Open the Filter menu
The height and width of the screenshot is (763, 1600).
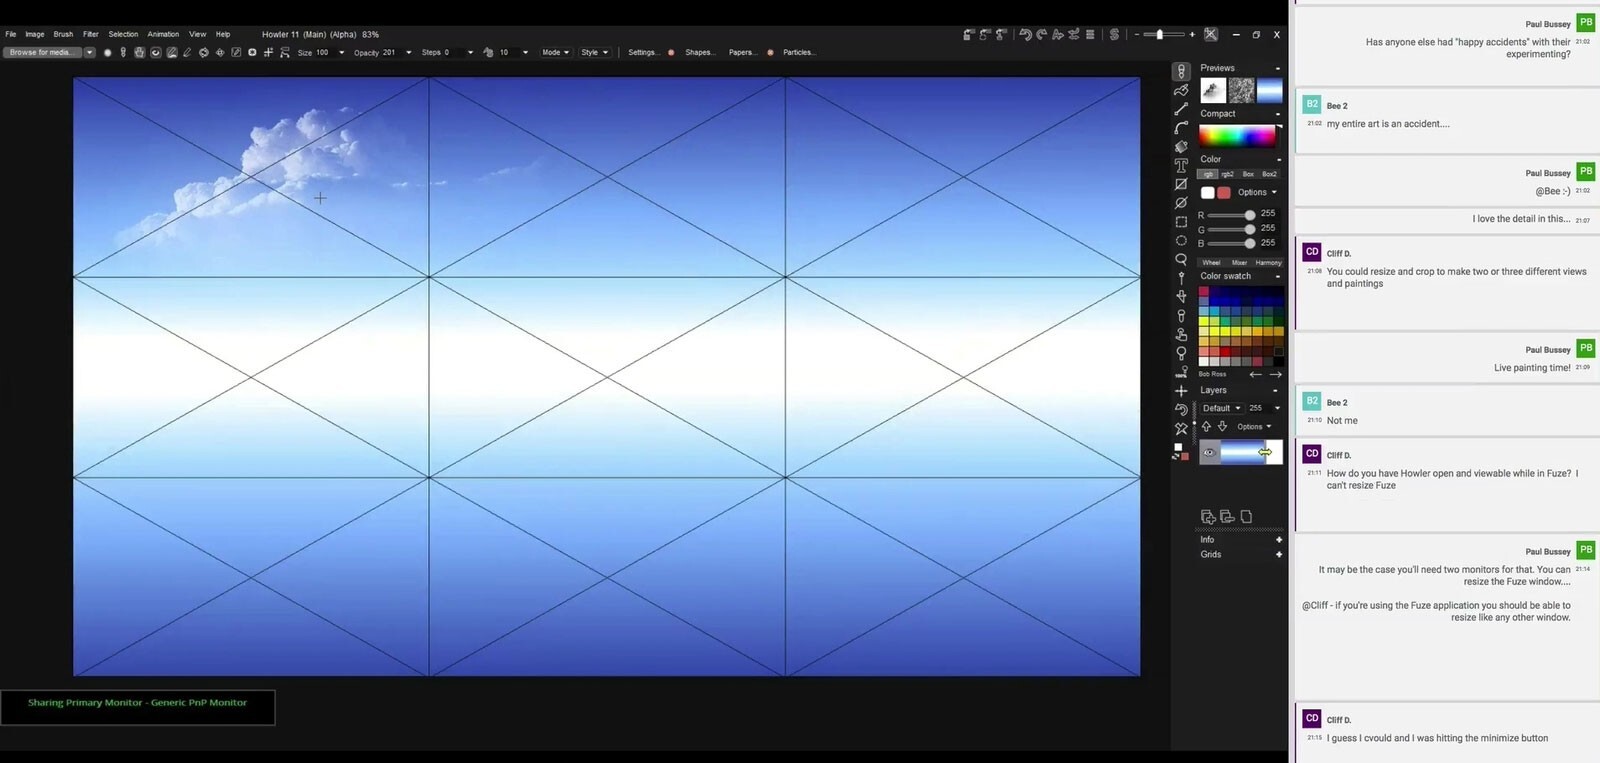[90, 34]
